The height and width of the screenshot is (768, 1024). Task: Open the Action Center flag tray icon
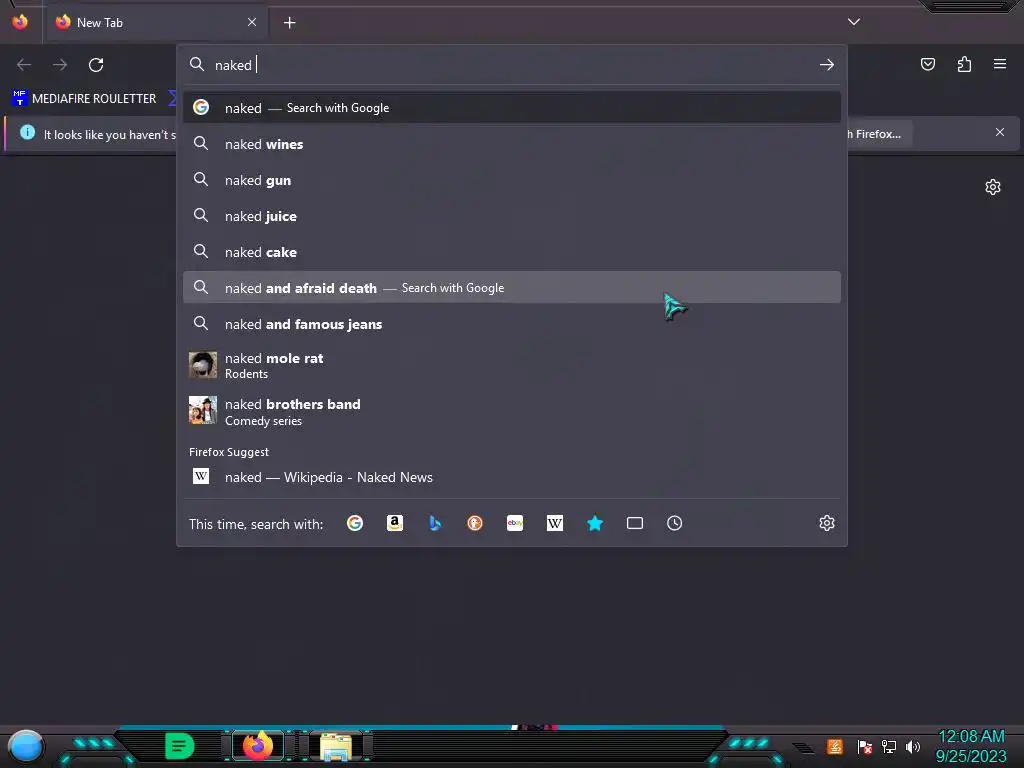(x=864, y=746)
